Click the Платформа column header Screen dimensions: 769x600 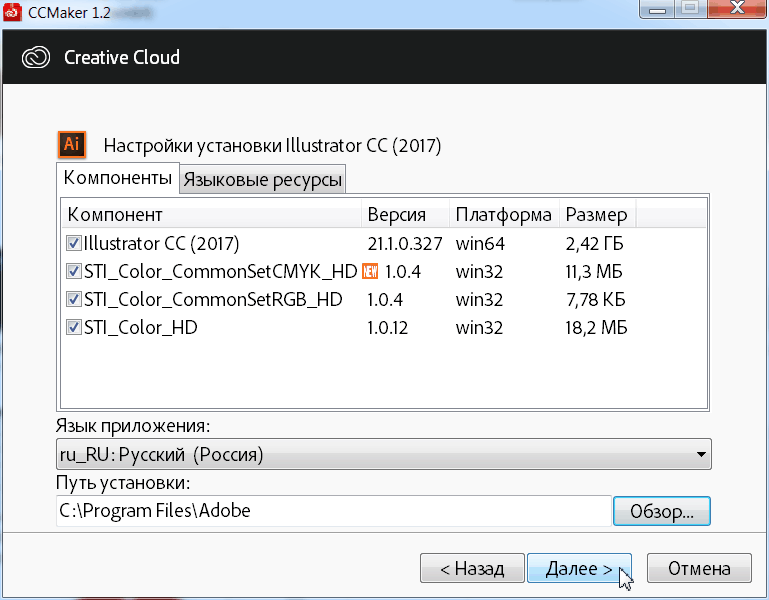(504, 215)
